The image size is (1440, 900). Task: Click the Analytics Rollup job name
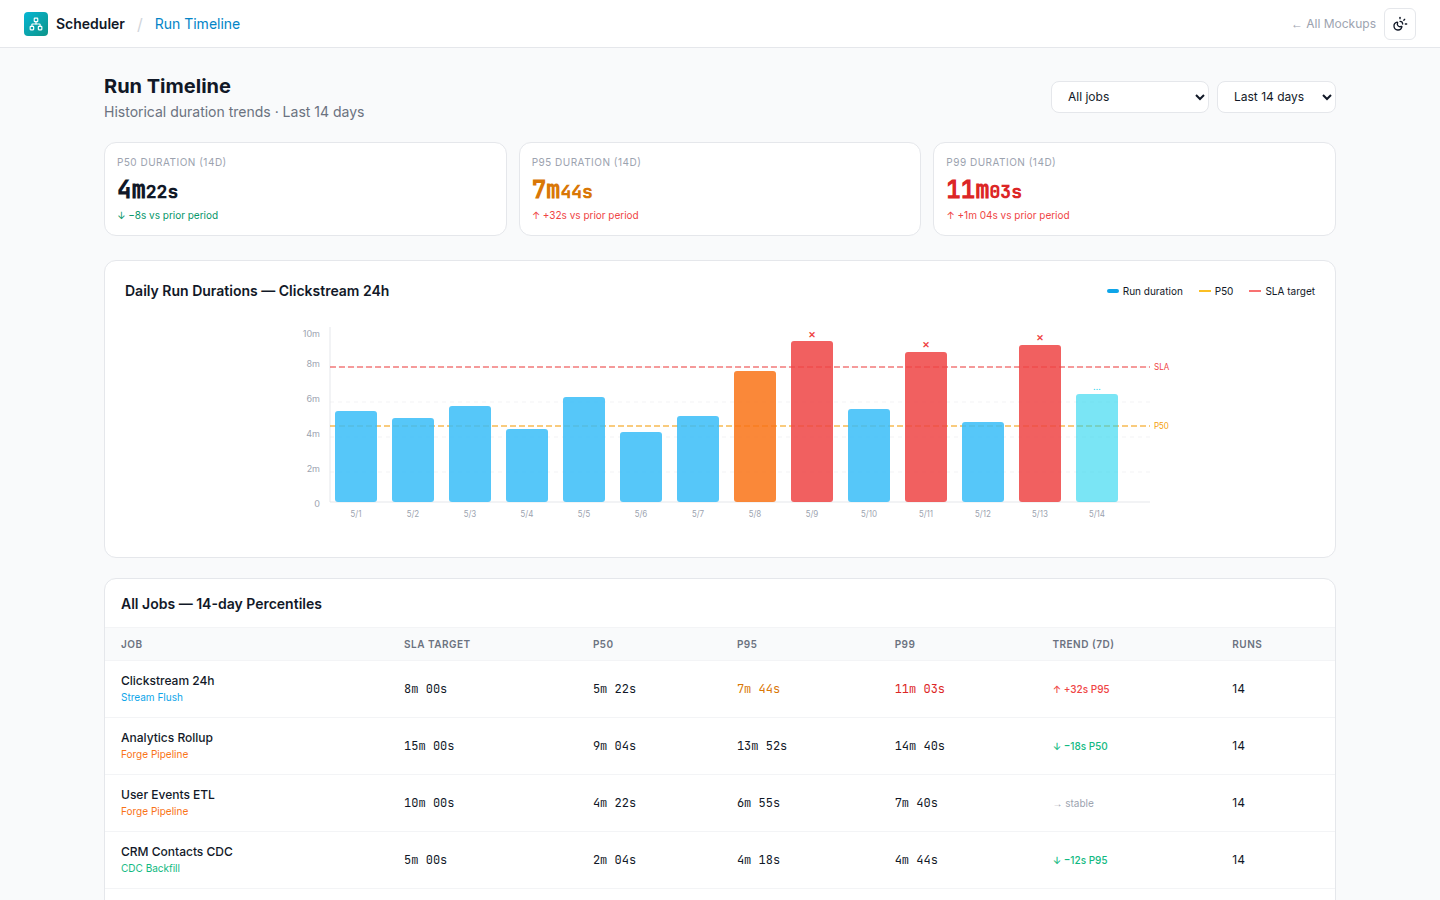tap(167, 738)
